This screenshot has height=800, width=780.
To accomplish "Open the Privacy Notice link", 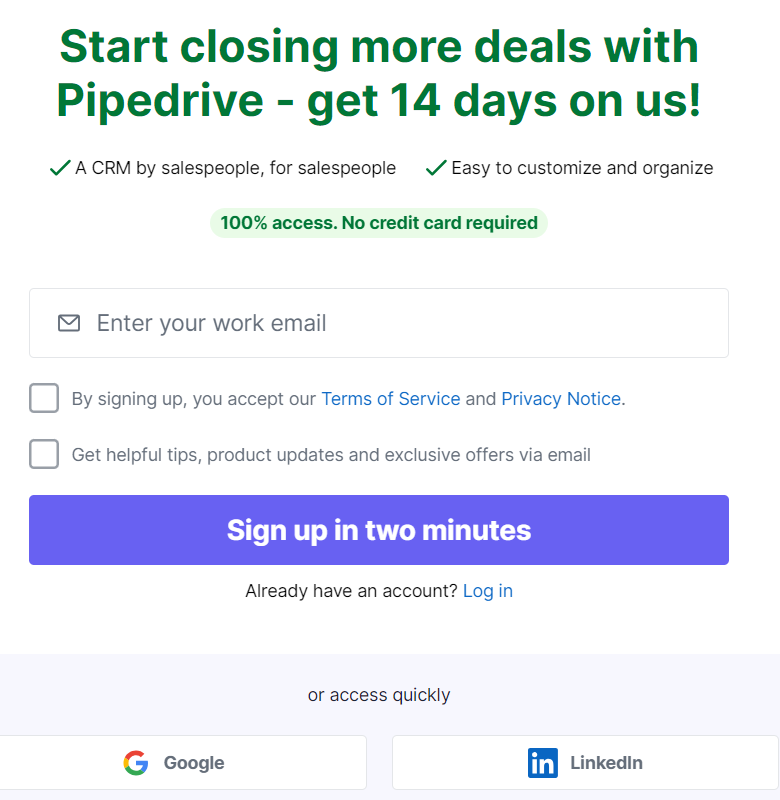I will tap(561, 398).
